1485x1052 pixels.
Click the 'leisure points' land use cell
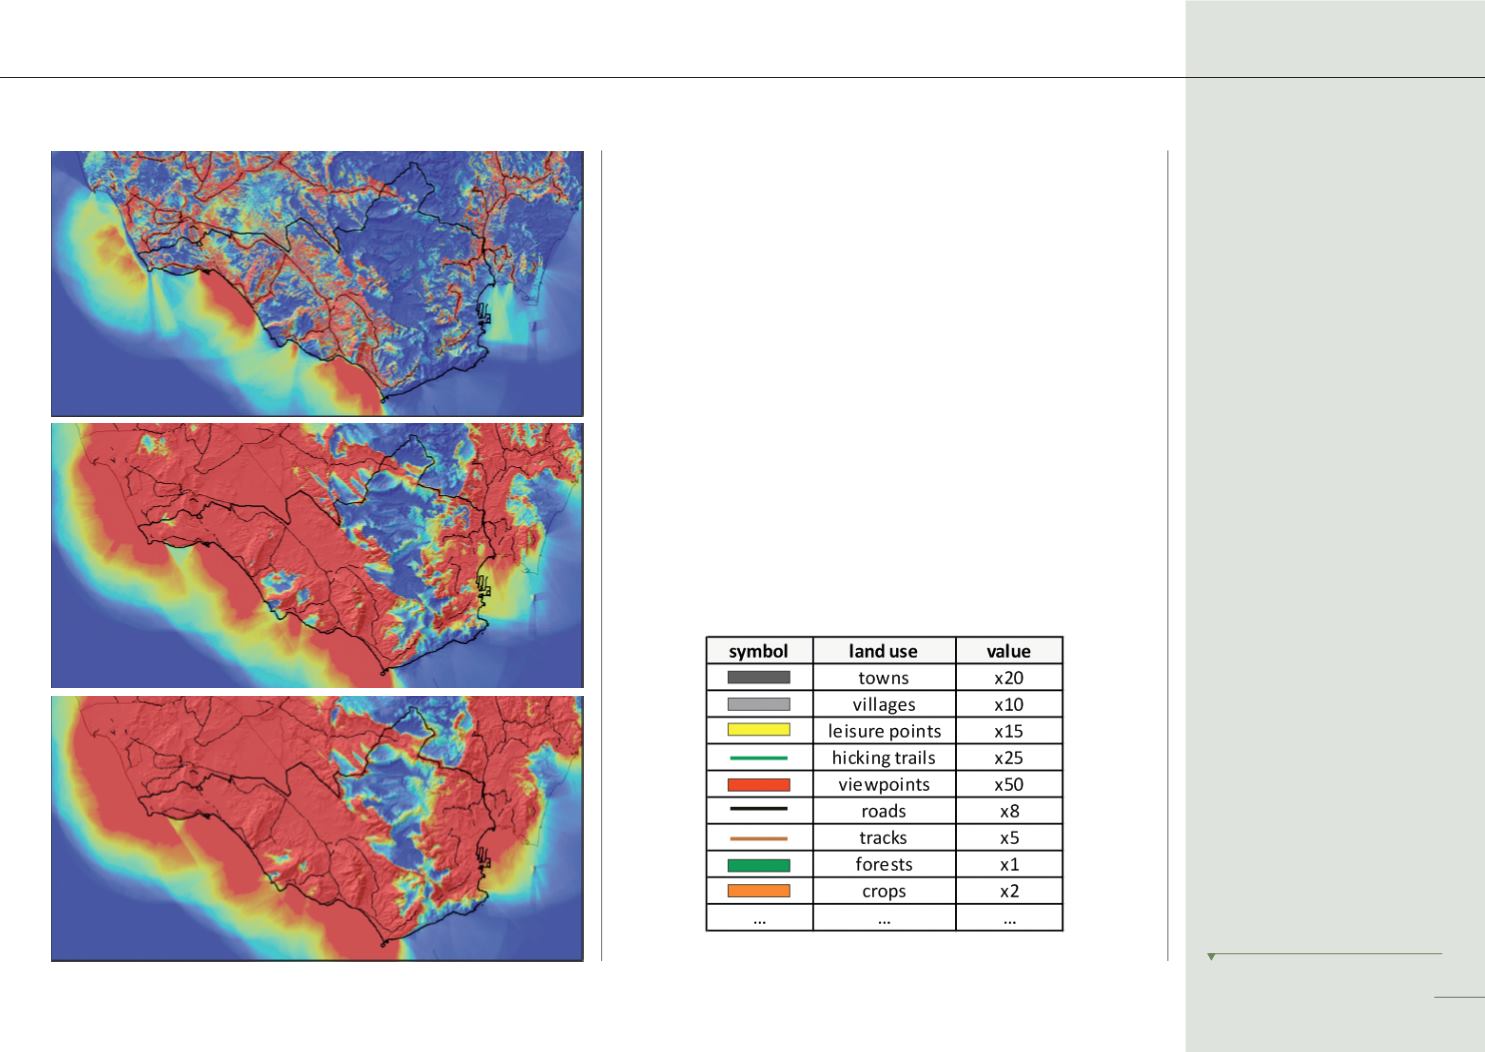pyautogui.click(x=884, y=731)
